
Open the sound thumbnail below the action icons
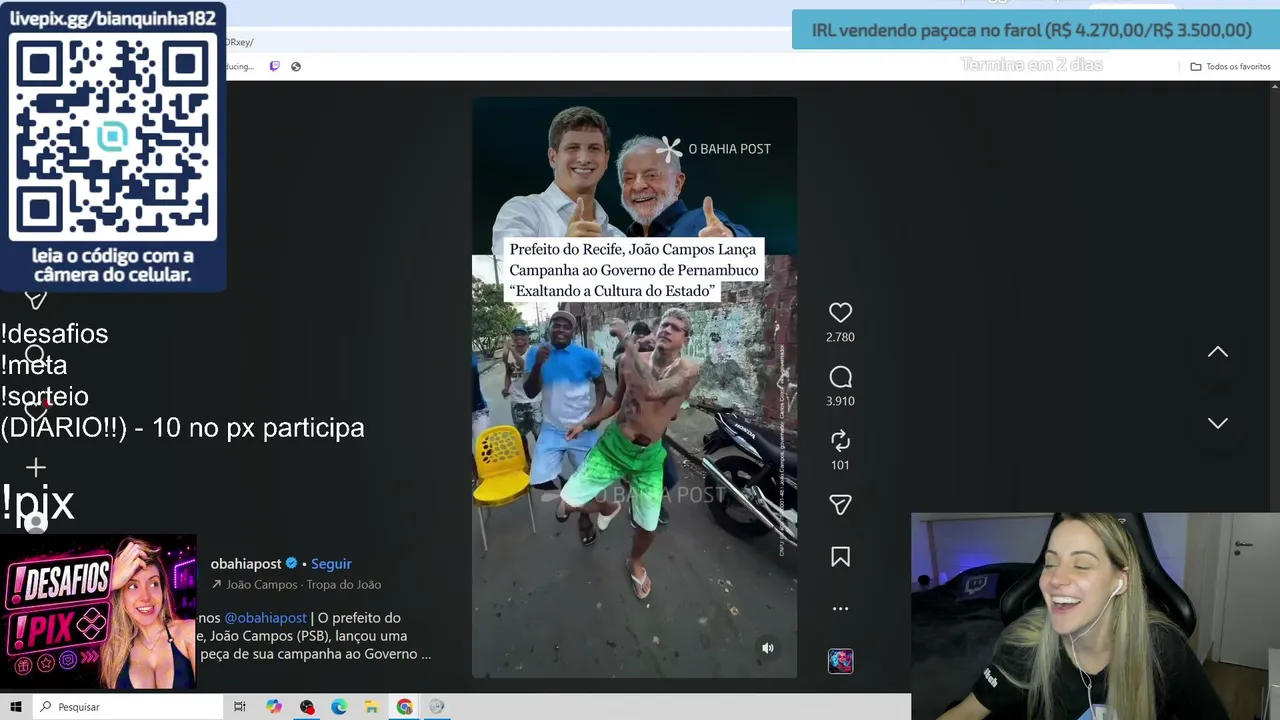(x=840, y=661)
